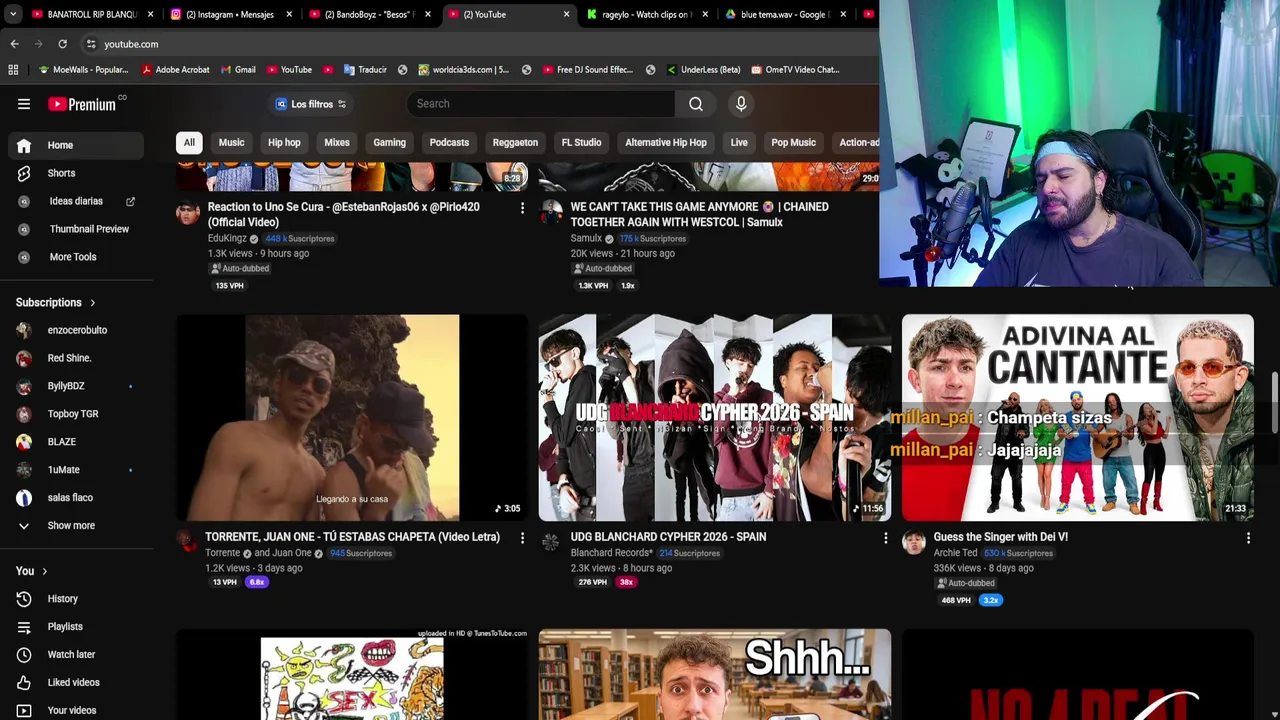Click the search magnifier button

[696, 104]
